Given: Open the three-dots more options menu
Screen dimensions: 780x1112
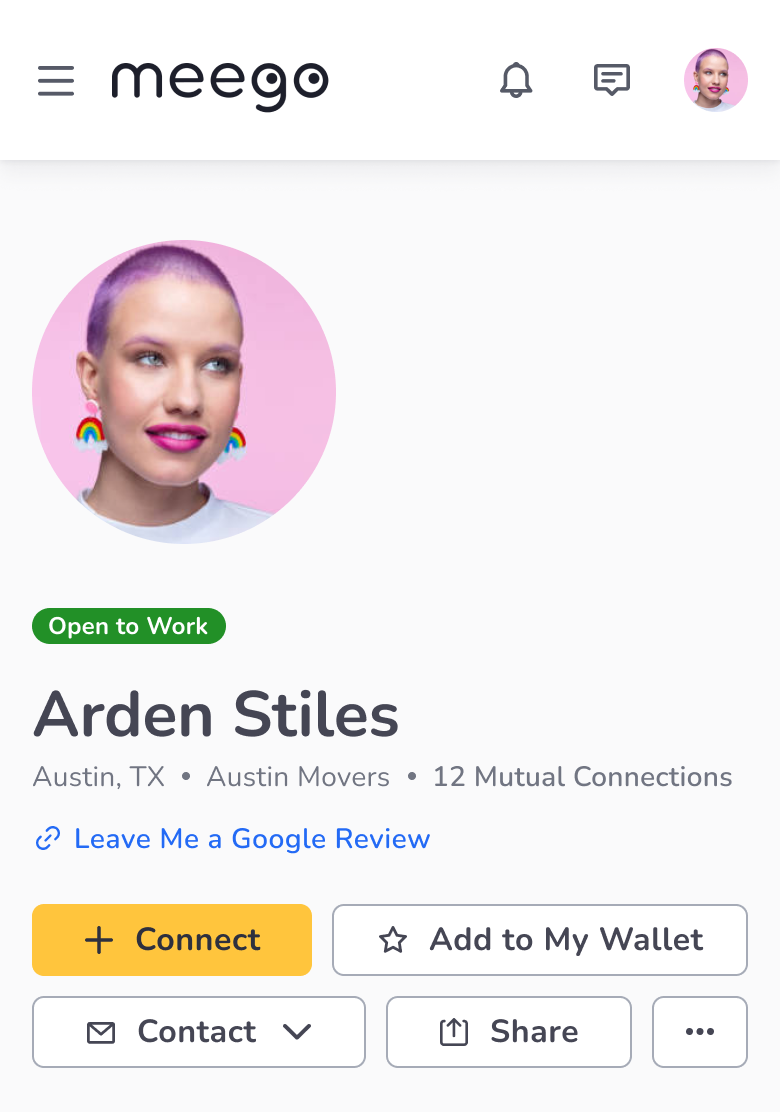Looking at the screenshot, I should pyautogui.click(x=700, y=1032).
